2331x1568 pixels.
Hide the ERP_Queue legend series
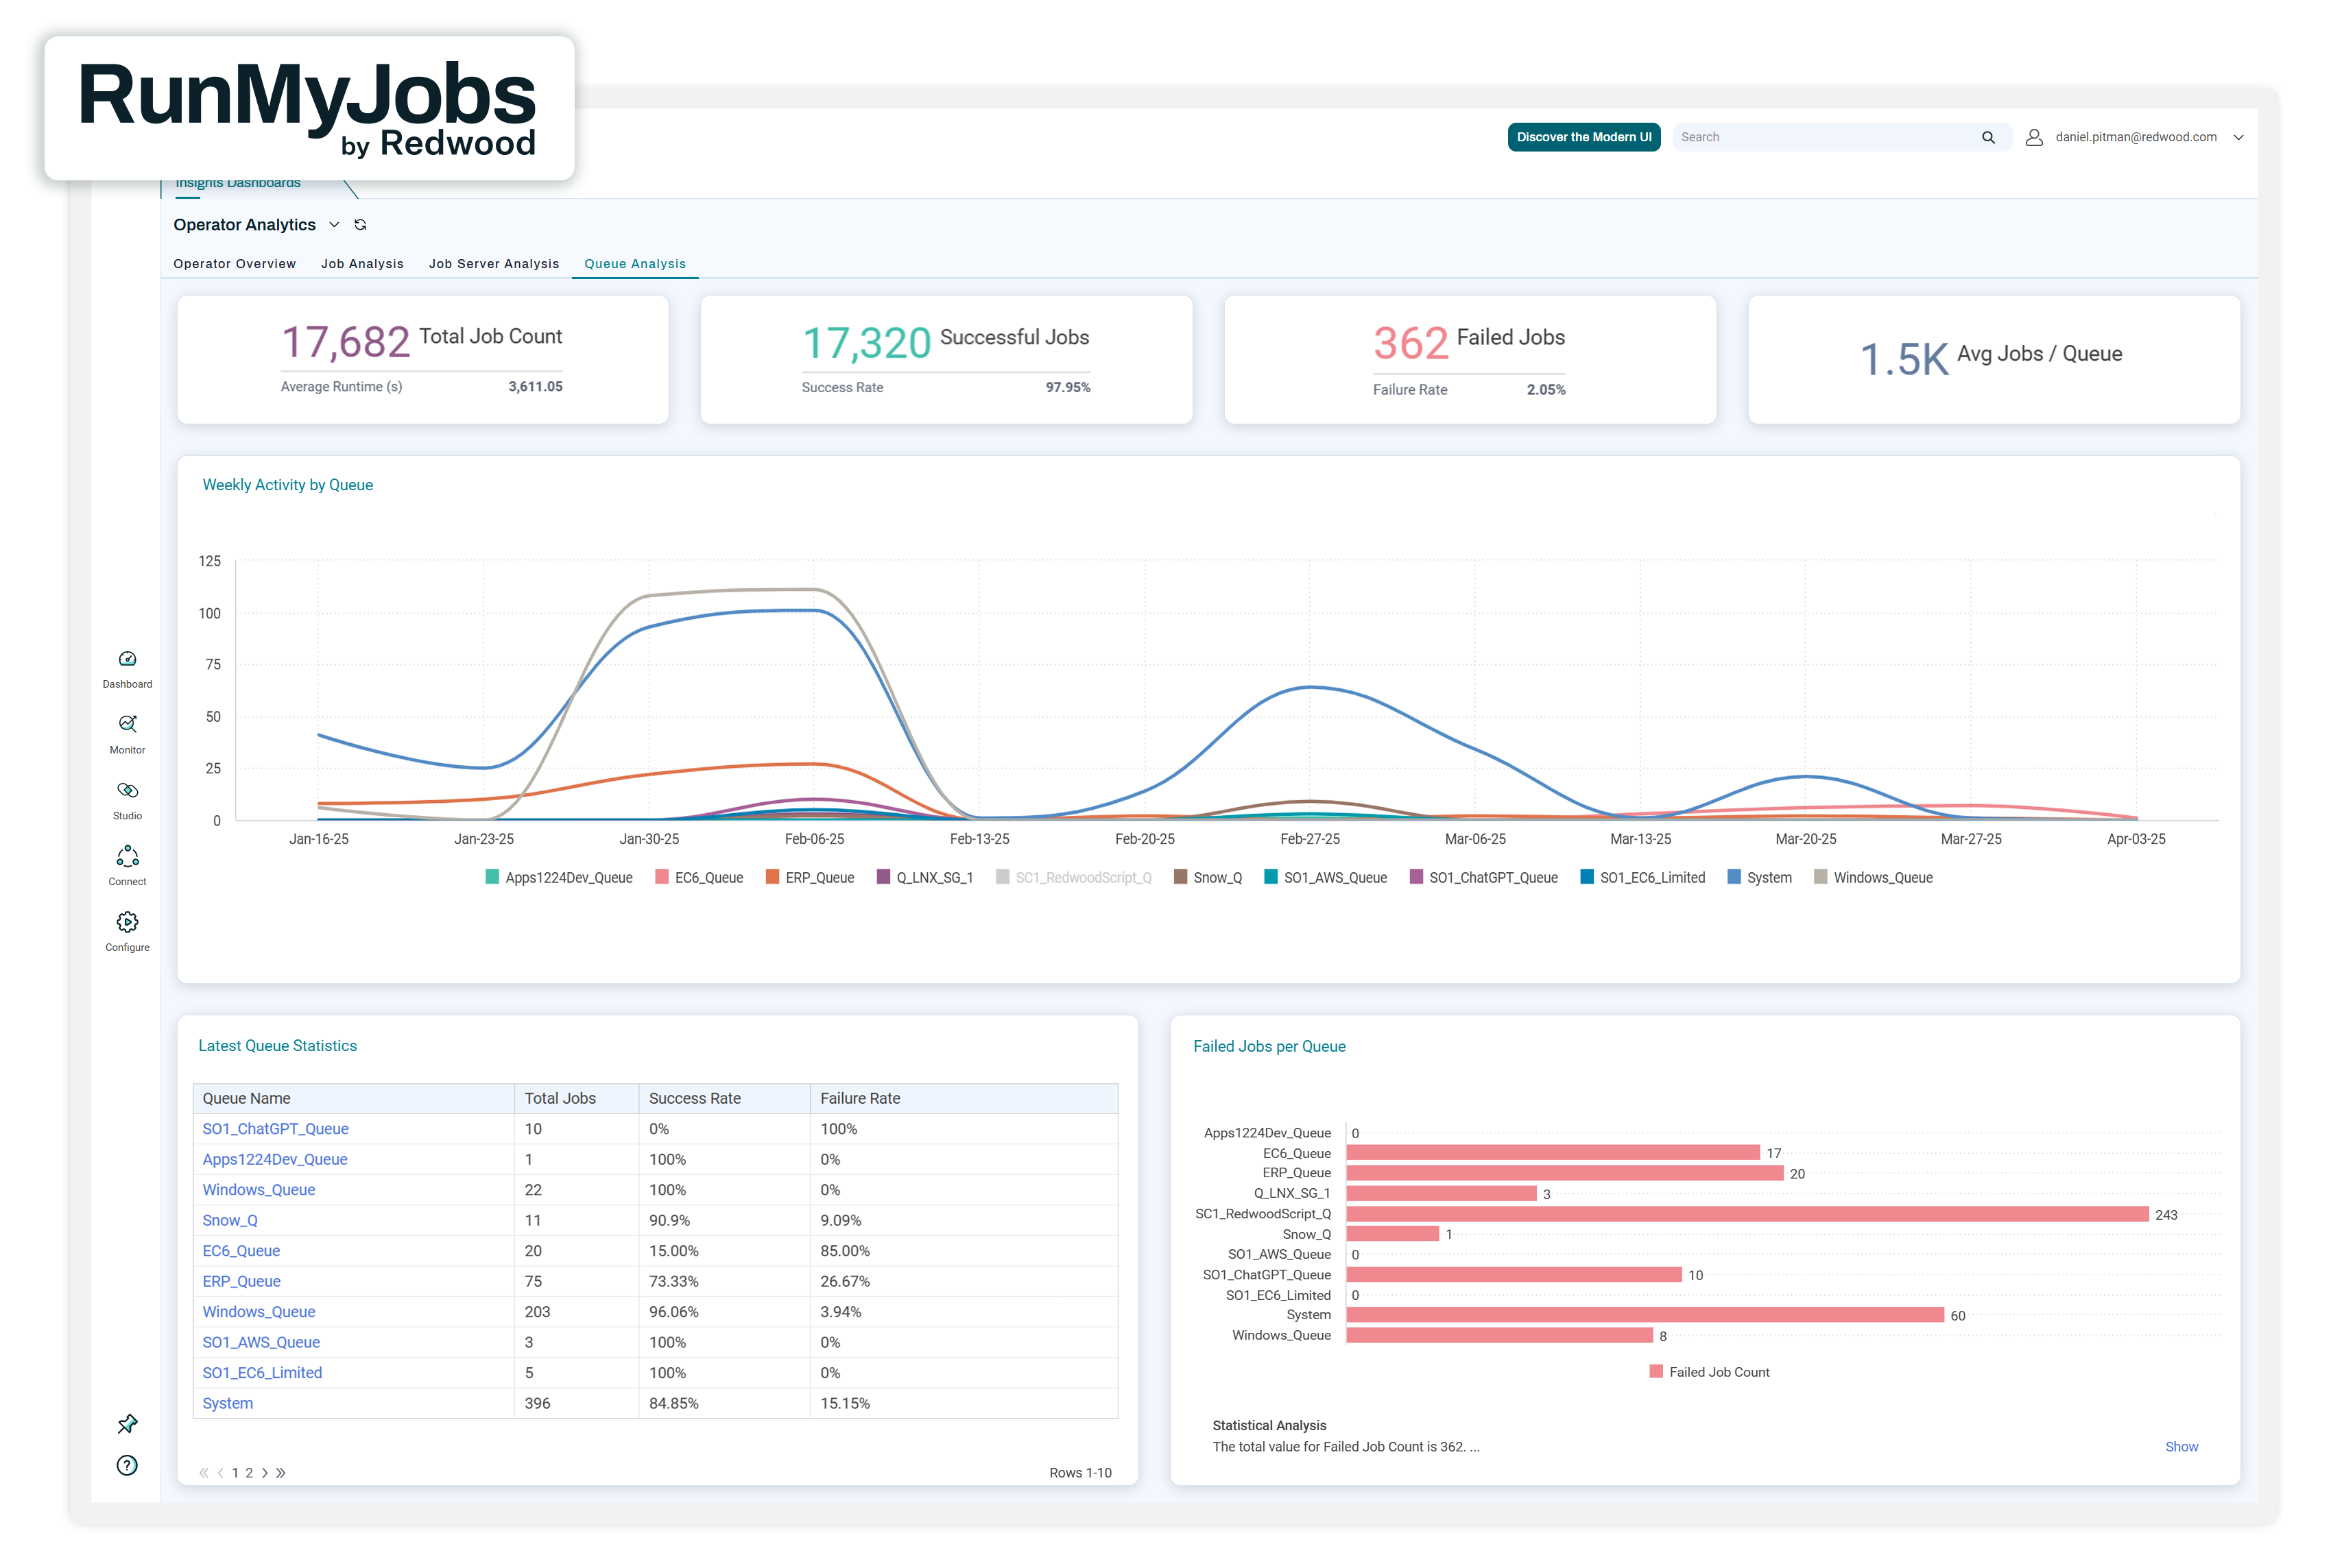point(819,878)
